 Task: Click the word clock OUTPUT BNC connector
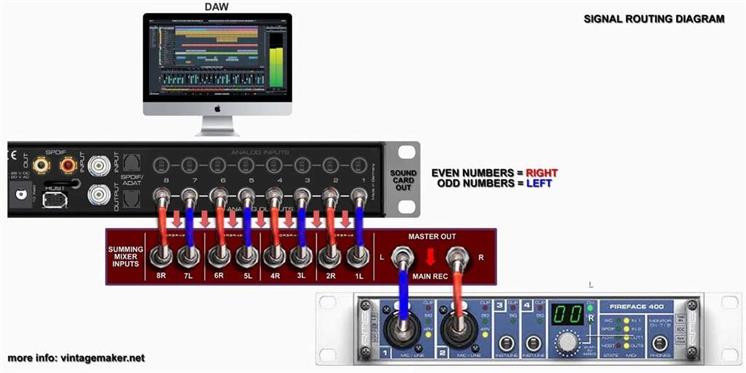point(99,196)
